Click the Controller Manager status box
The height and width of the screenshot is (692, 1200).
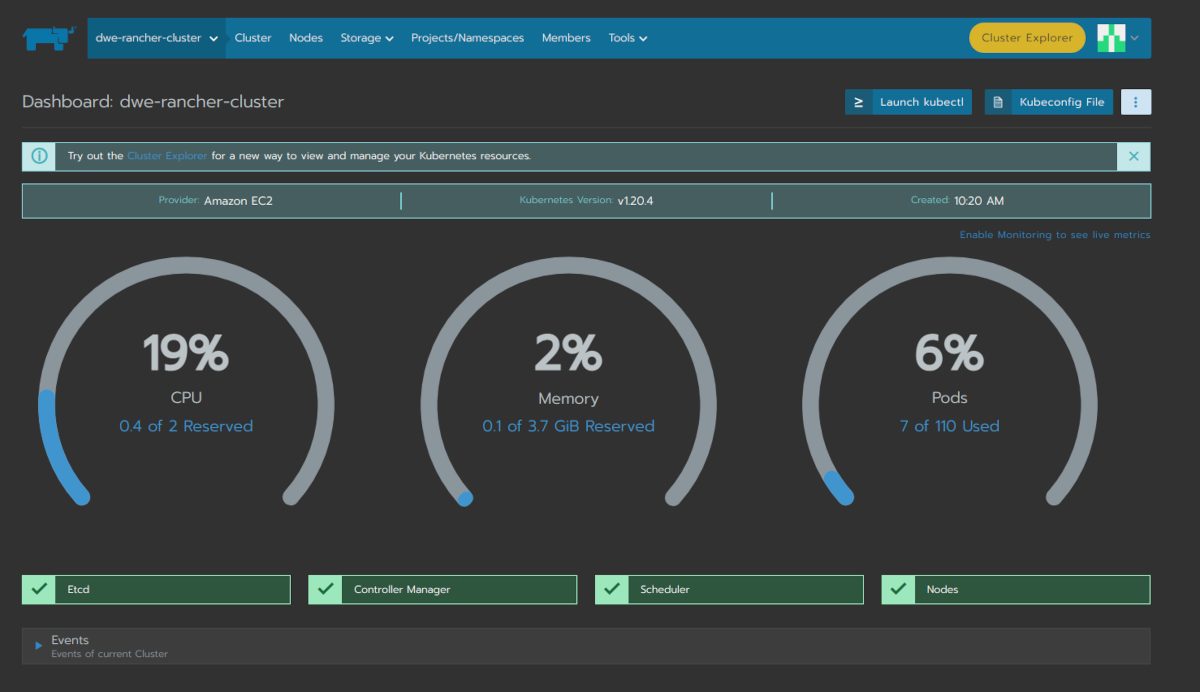click(x=443, y=589)
